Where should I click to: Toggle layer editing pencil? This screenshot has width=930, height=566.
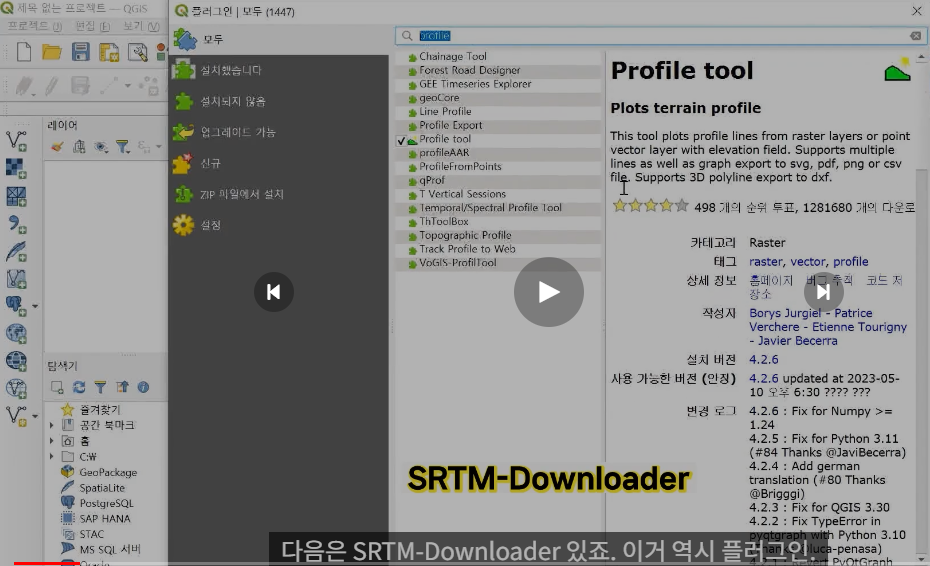pyautogui.click(x=51, y=87)
